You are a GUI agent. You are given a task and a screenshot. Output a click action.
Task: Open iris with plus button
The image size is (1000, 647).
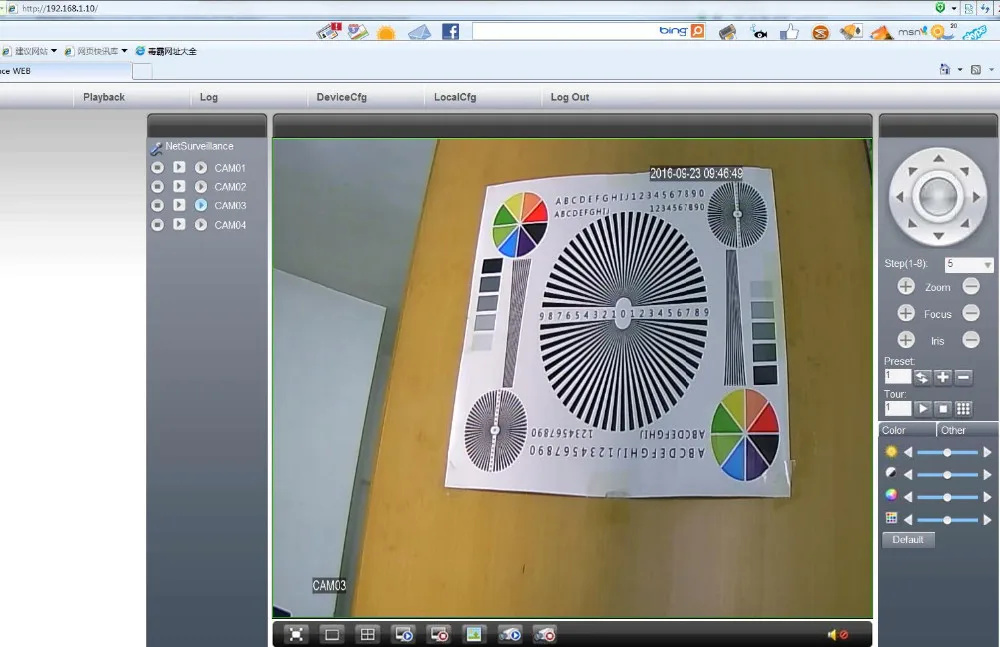click(906, 340)
